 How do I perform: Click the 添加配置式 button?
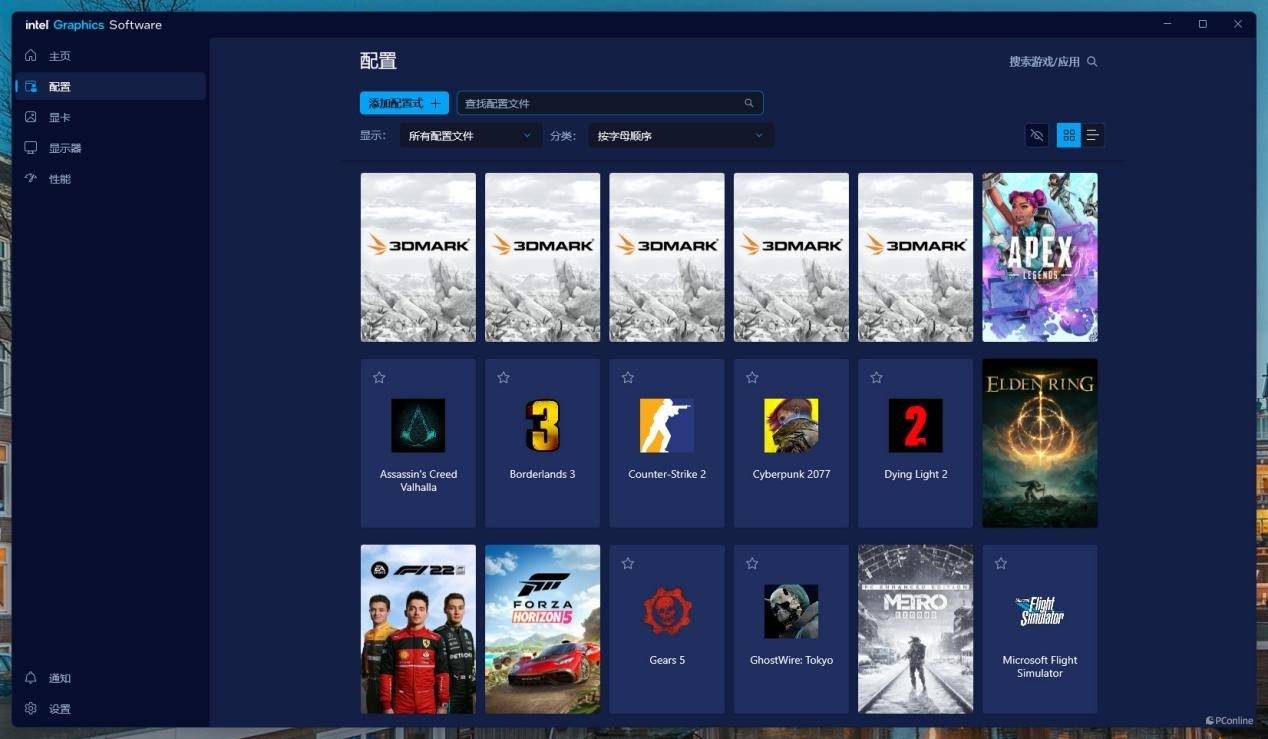click(x=404, y=103)
